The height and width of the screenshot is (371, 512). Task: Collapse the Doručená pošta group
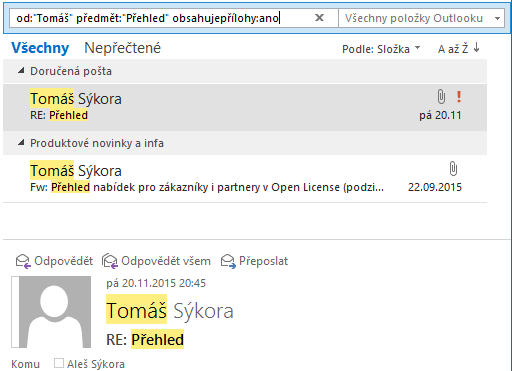pyautogui.click(x=21, y=71)
